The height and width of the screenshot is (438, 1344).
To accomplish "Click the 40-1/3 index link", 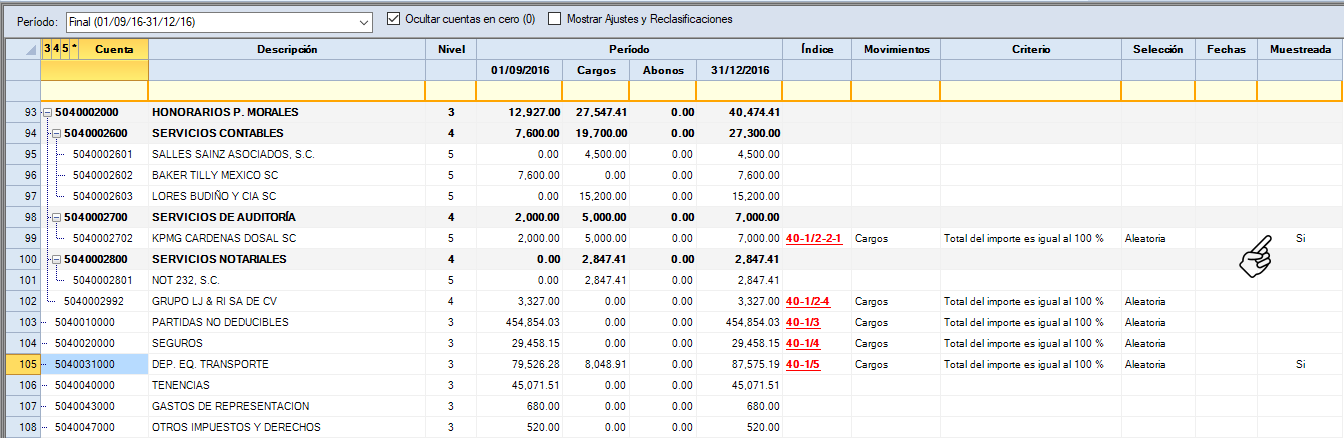I will click(x=803, y=322).
